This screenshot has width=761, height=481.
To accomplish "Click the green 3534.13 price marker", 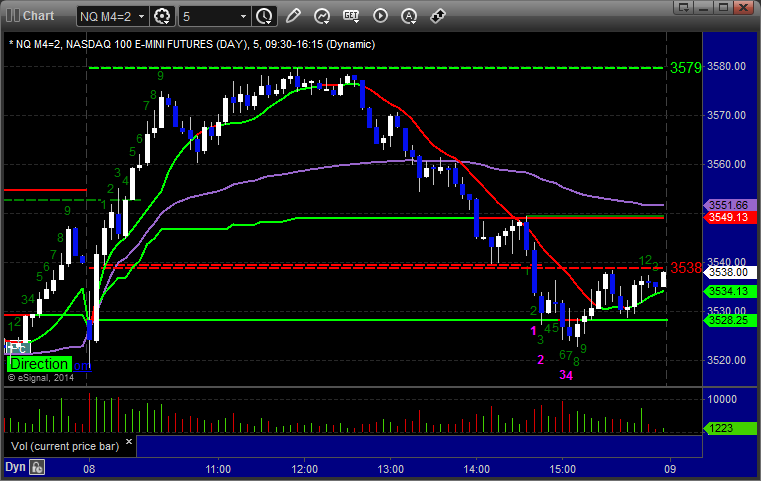I will [x=729, y=291].
